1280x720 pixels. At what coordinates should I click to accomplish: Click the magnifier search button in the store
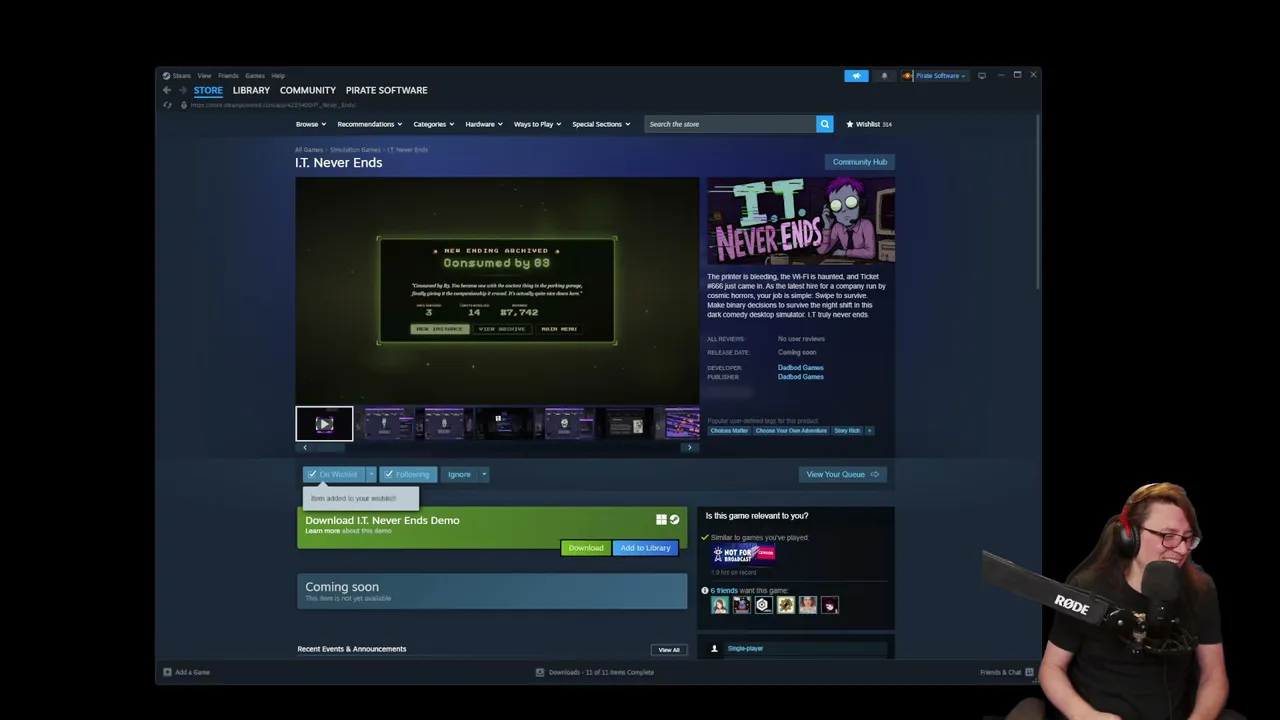pos(825,124)
